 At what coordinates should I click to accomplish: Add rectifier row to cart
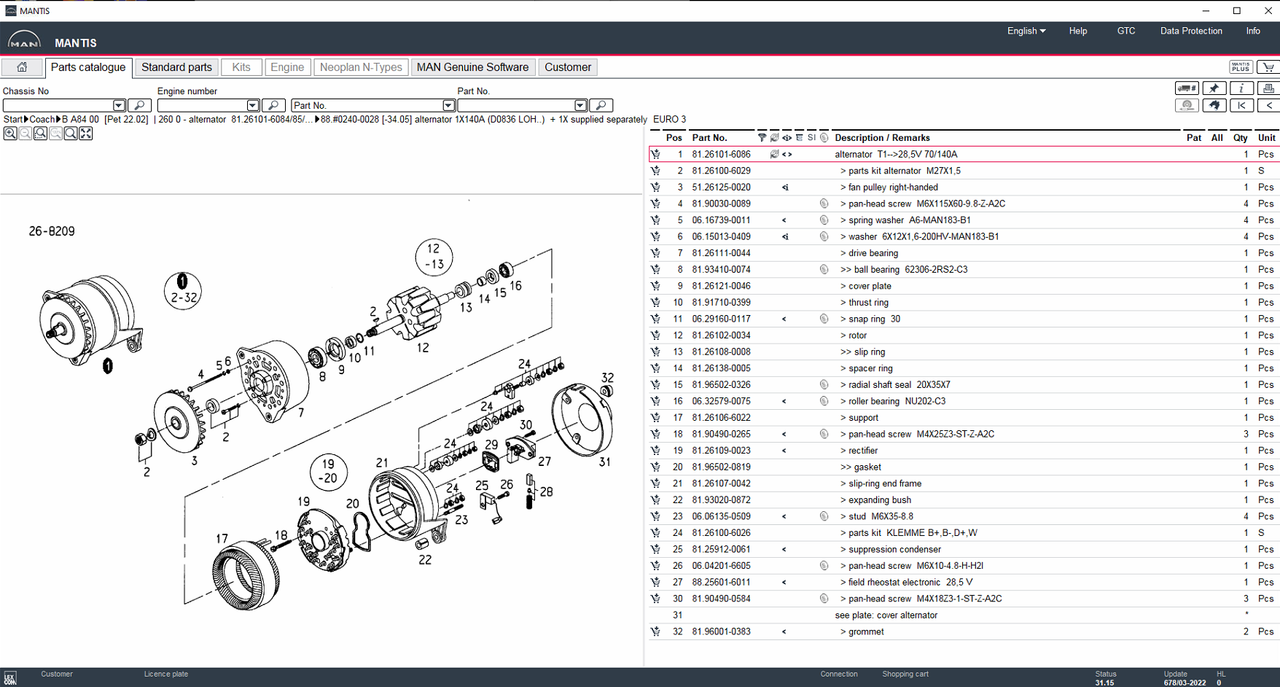[655, 450]
